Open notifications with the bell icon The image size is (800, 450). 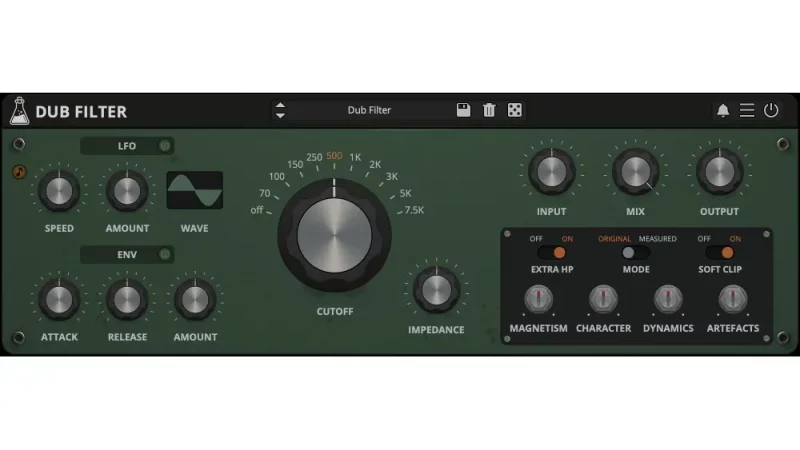pos(723,111)
